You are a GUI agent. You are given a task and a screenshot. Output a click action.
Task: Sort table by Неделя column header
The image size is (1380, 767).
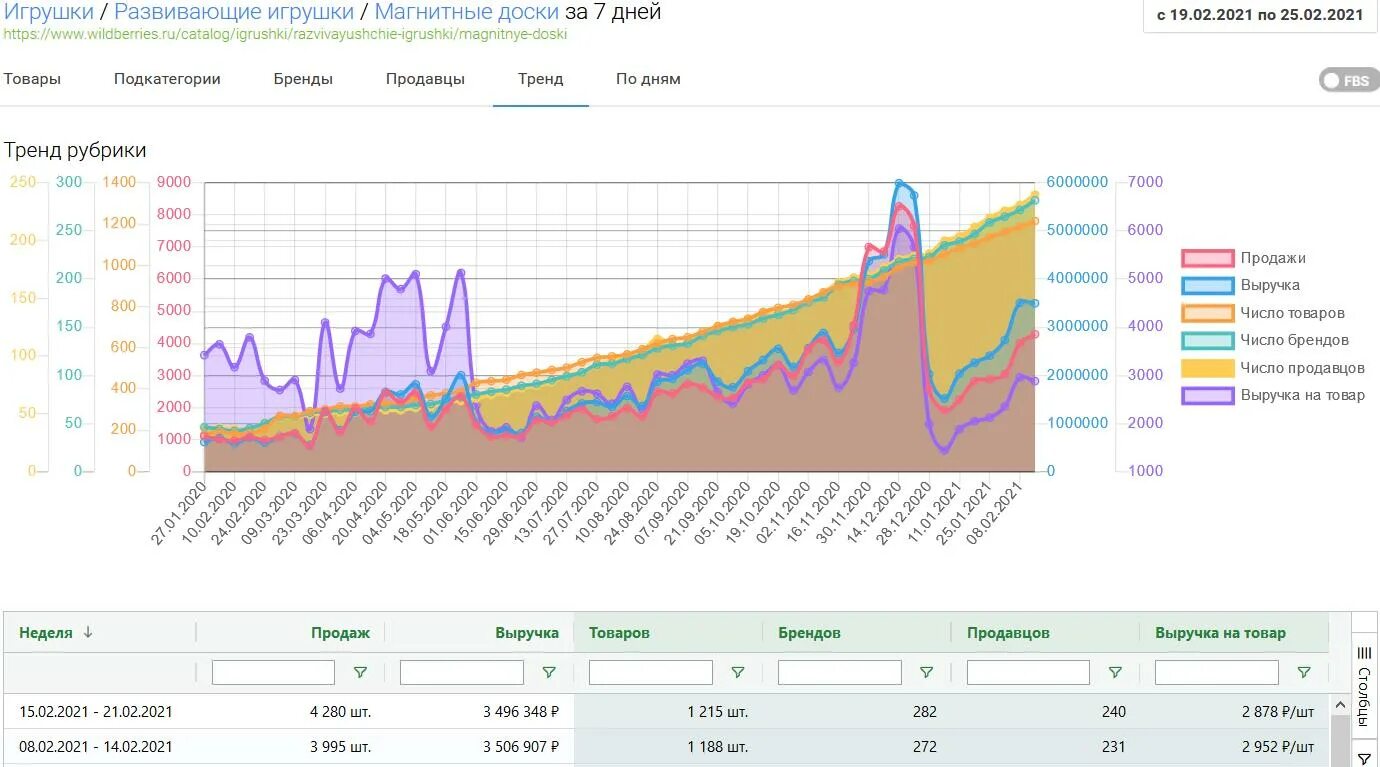pos(46,633)
